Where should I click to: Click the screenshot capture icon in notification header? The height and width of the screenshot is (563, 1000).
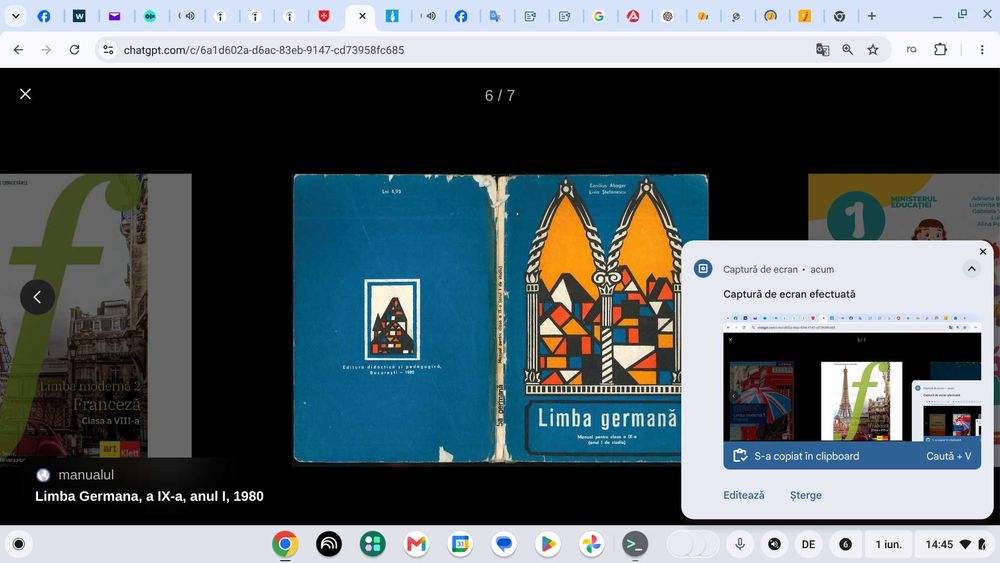tap(703, 268)
